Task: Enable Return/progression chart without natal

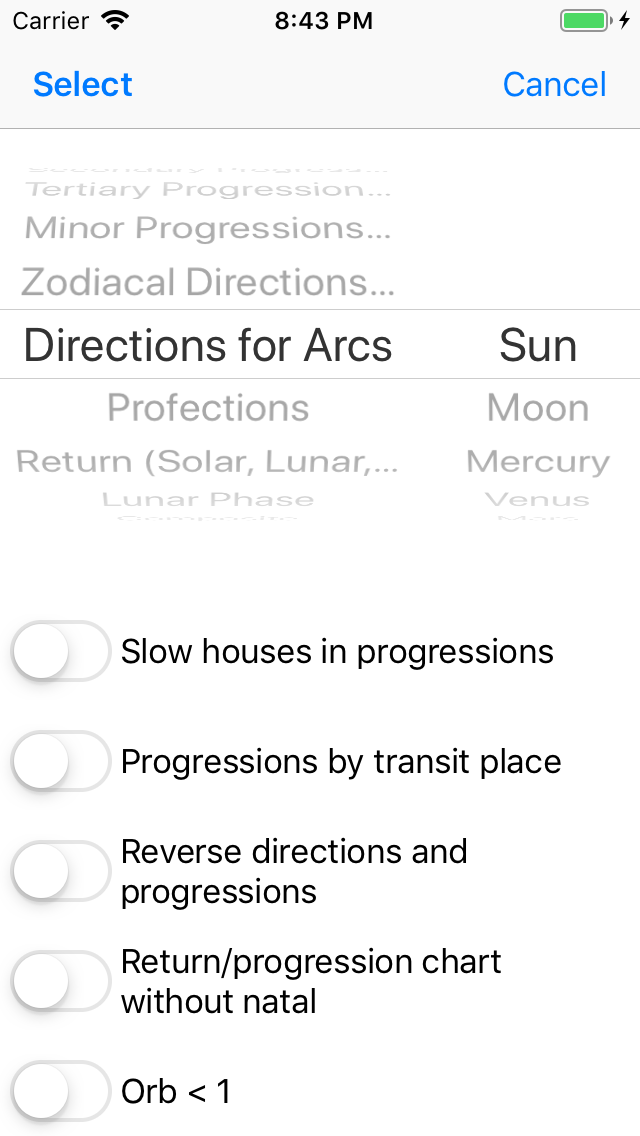Action: [x=60, y=981]
